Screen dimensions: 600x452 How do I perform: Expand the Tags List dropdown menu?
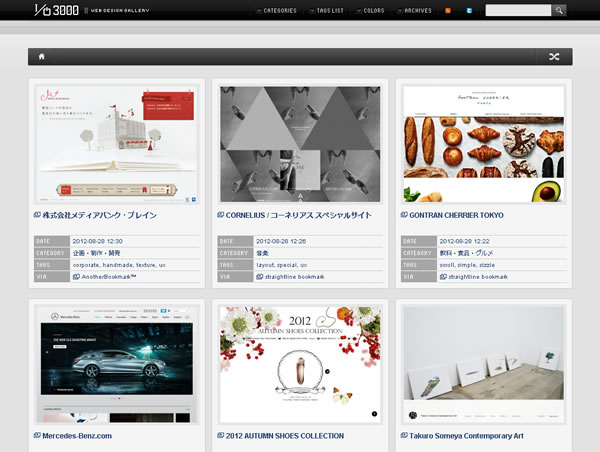(x=327, y=11)
